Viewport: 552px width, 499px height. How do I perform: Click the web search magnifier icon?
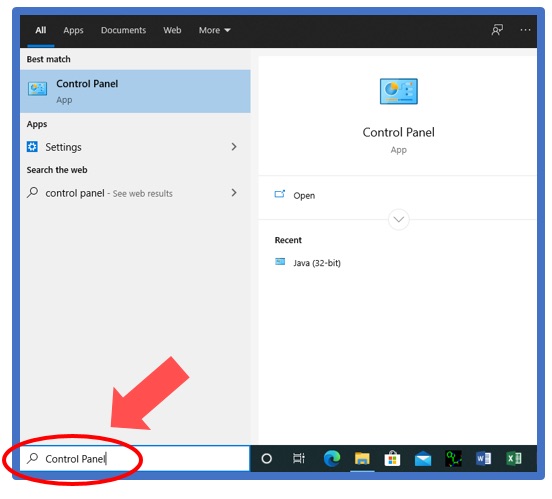[x=32, y=193]
